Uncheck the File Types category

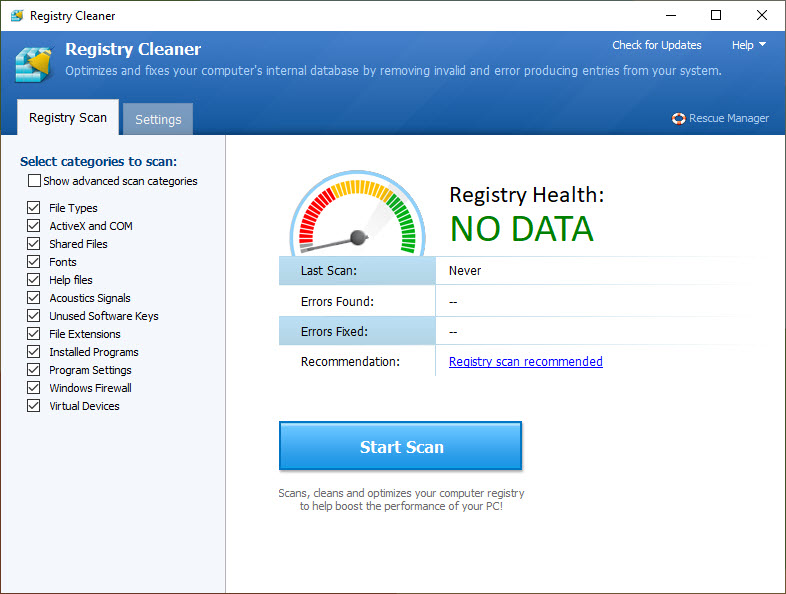coord(34,208)
